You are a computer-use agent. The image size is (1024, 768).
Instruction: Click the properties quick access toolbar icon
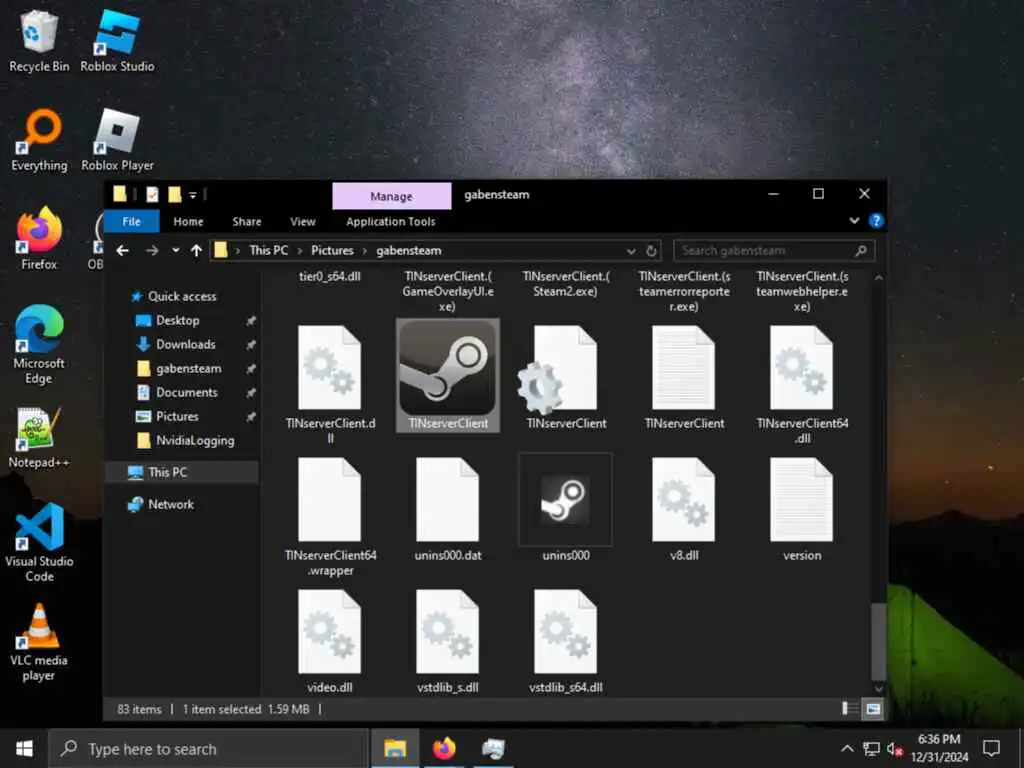(152, 194)
